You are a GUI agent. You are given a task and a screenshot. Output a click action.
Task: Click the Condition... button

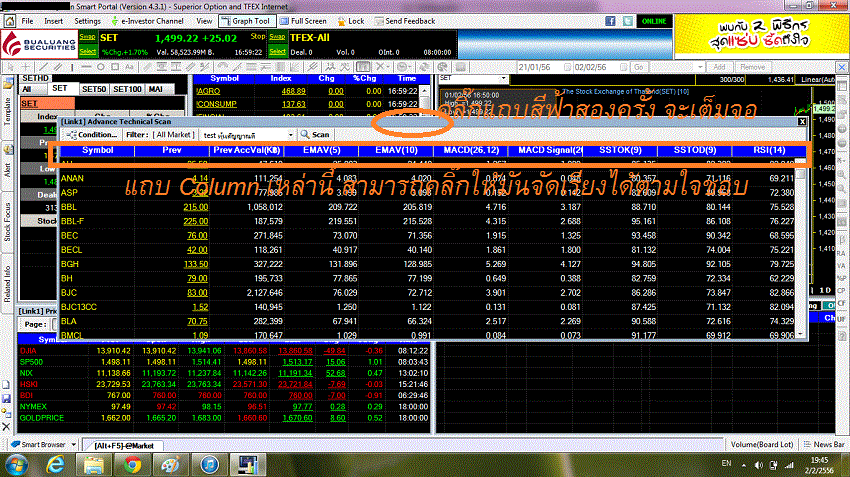click(x=91, y=134)
